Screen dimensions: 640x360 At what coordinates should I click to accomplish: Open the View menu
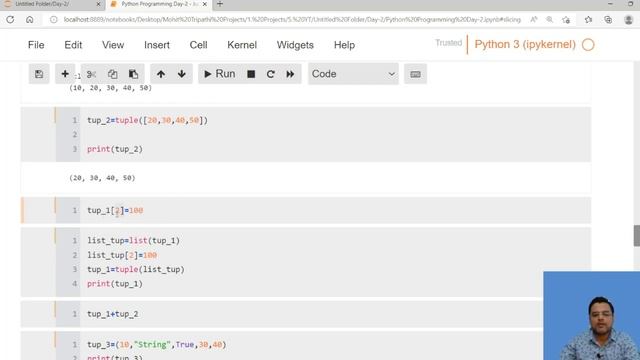[113, 45]
